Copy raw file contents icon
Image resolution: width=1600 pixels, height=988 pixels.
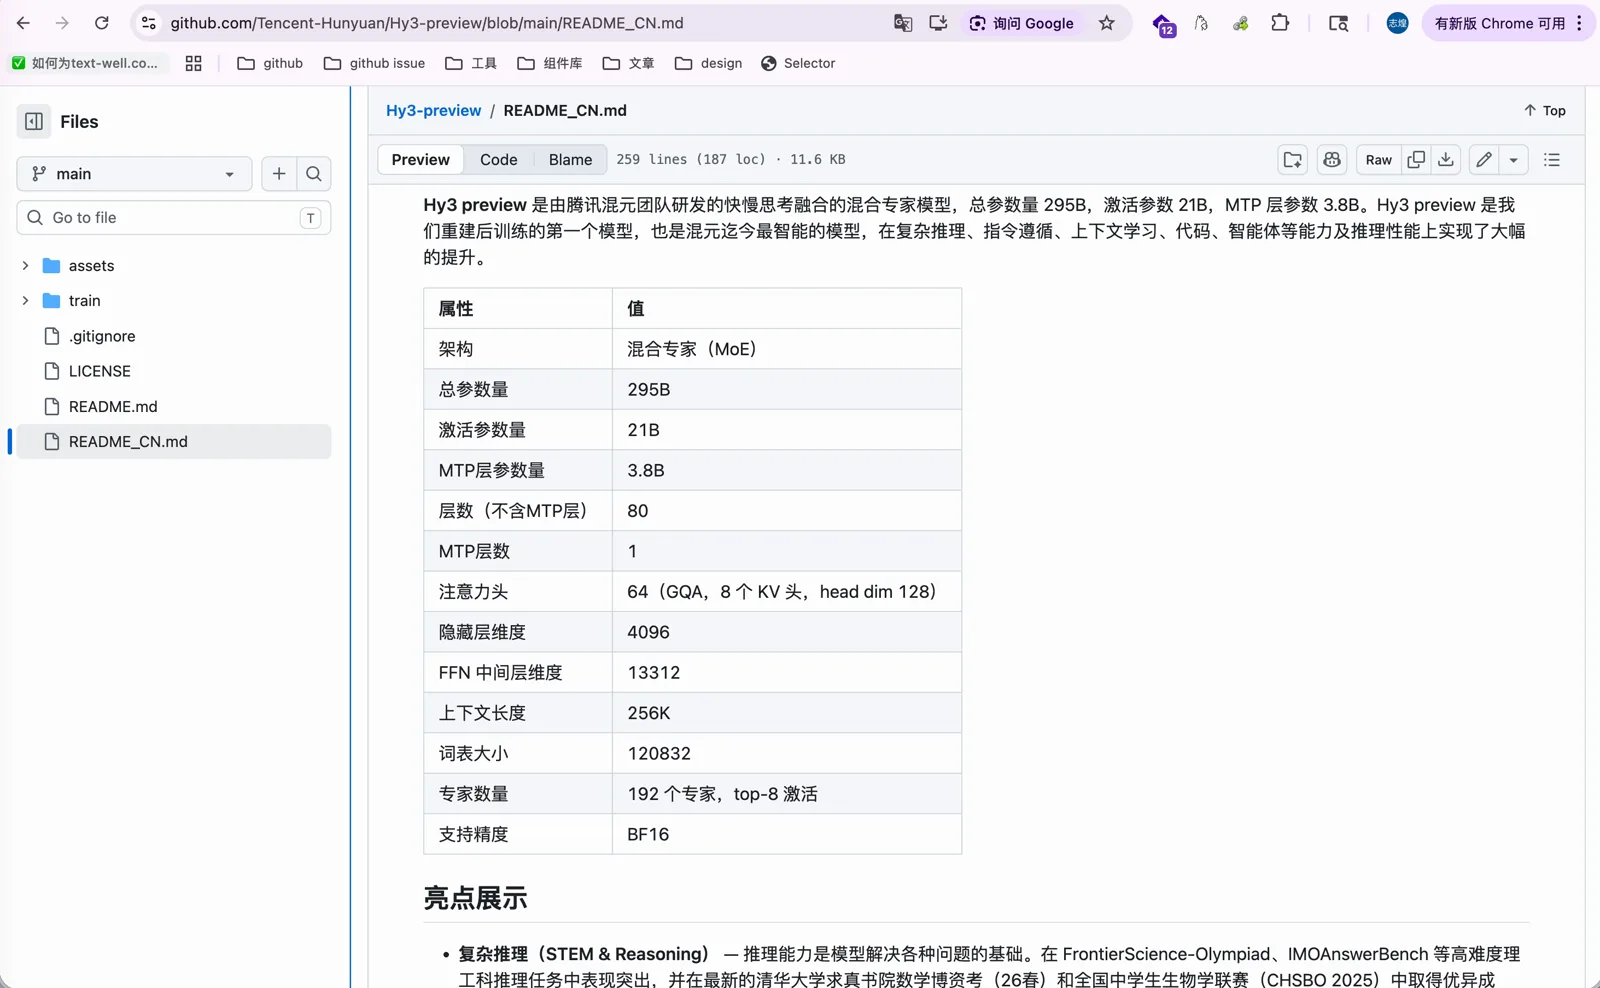(1416, 160)
